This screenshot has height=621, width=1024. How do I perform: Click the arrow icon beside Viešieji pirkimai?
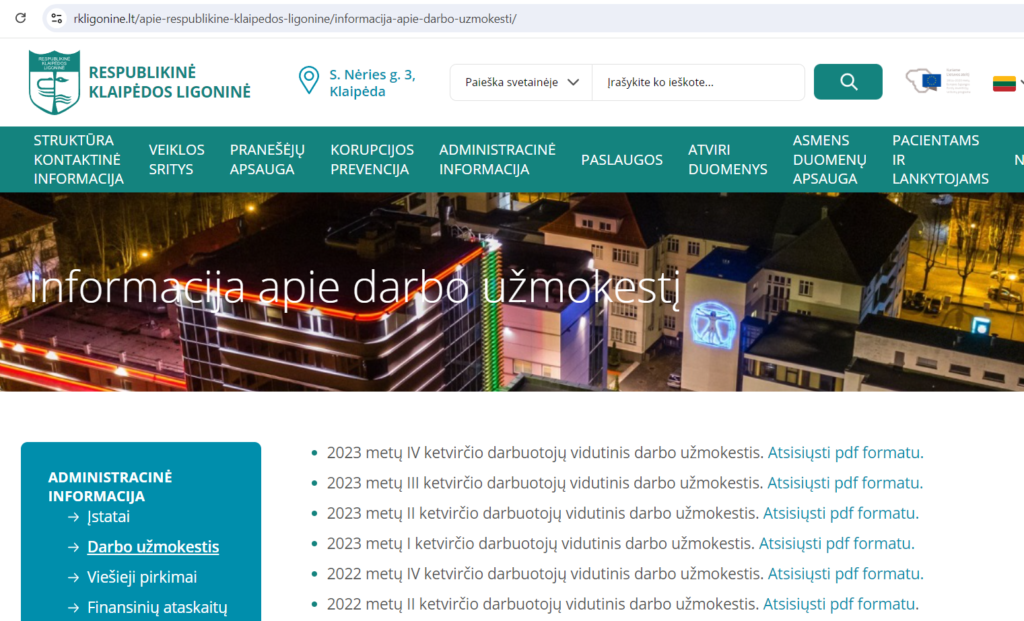(x=73, y=577)
